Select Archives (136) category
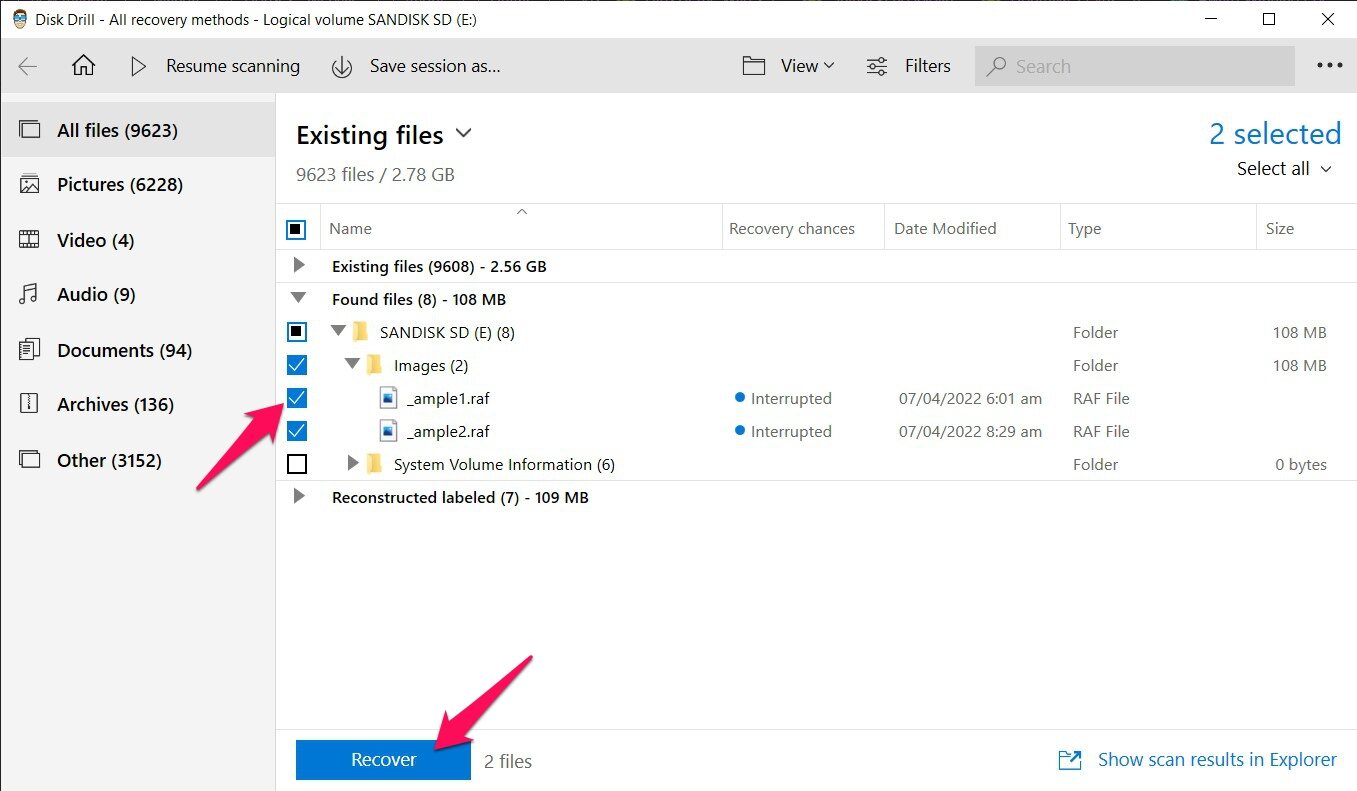The image size is (1357, 791). (138, 404)
